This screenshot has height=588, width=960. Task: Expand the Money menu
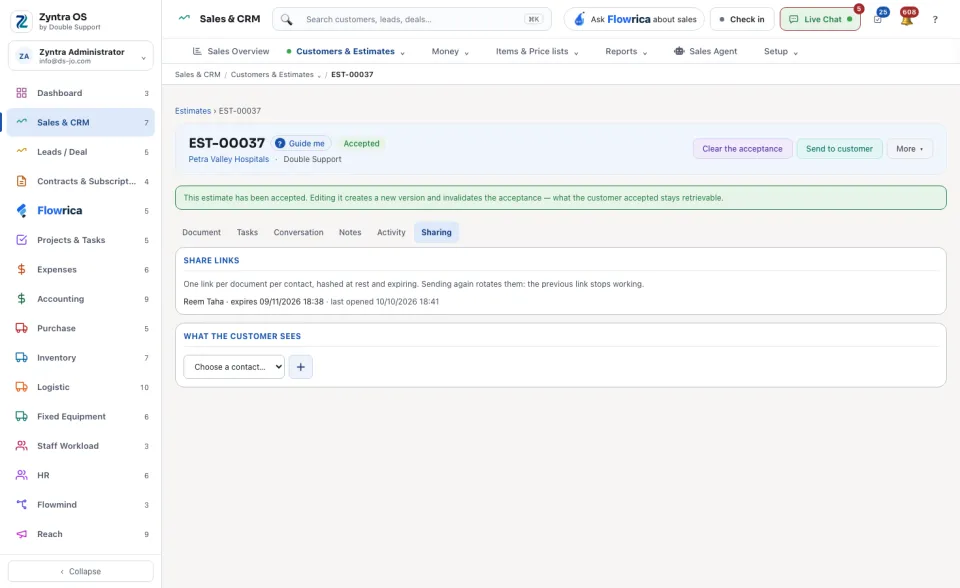pos(450,51)
